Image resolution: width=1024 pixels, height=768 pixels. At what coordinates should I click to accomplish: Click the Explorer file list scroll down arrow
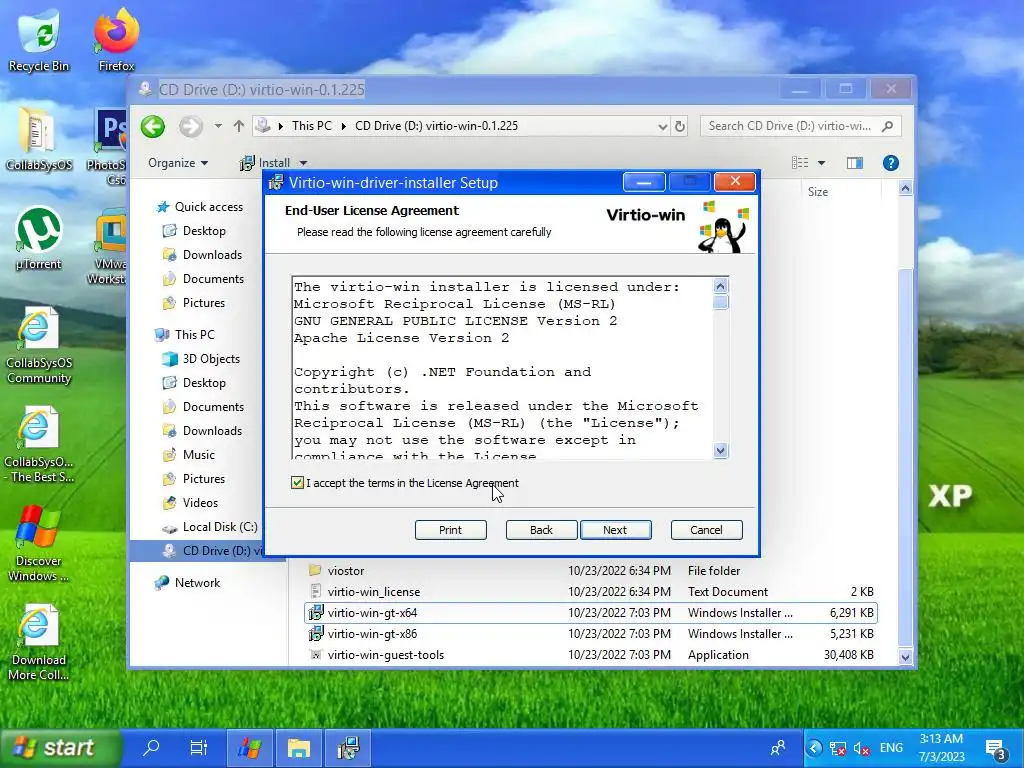click(905, 657)
